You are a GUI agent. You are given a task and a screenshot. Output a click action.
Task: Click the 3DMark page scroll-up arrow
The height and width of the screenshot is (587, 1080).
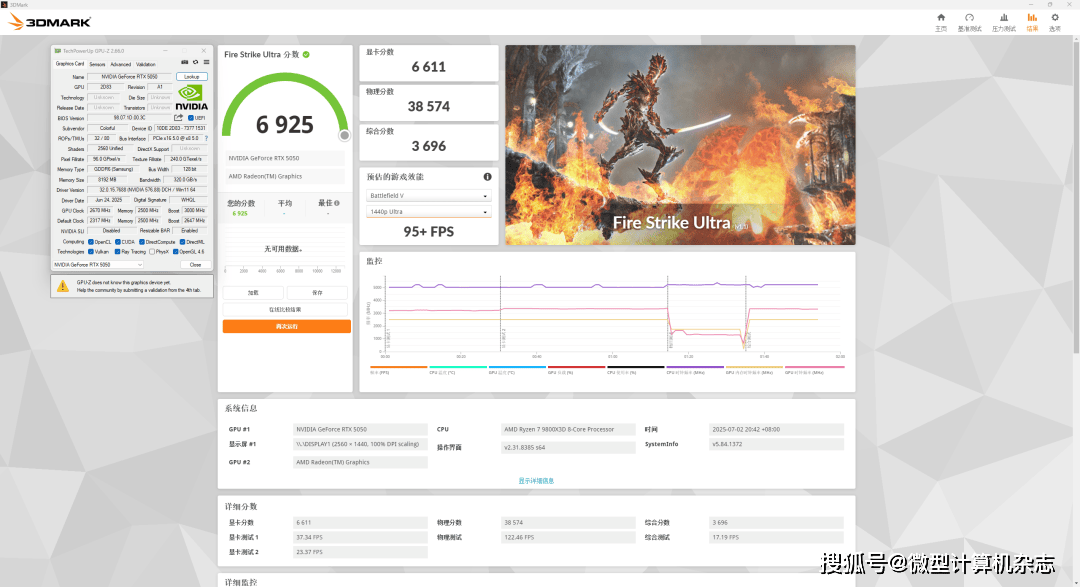pyautogui.click(x=1076, y=39)
